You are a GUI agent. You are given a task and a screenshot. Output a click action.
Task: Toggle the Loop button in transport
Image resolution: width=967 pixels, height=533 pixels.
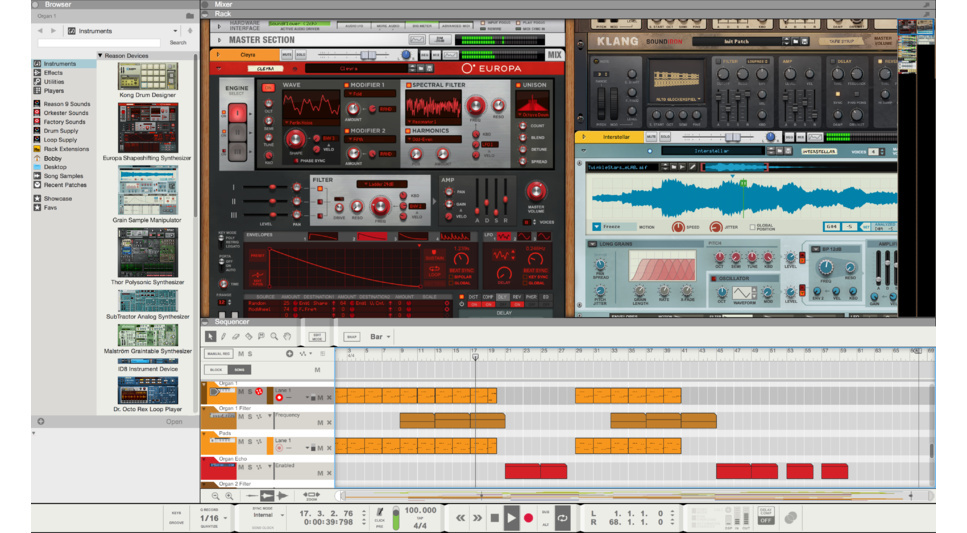562,518
